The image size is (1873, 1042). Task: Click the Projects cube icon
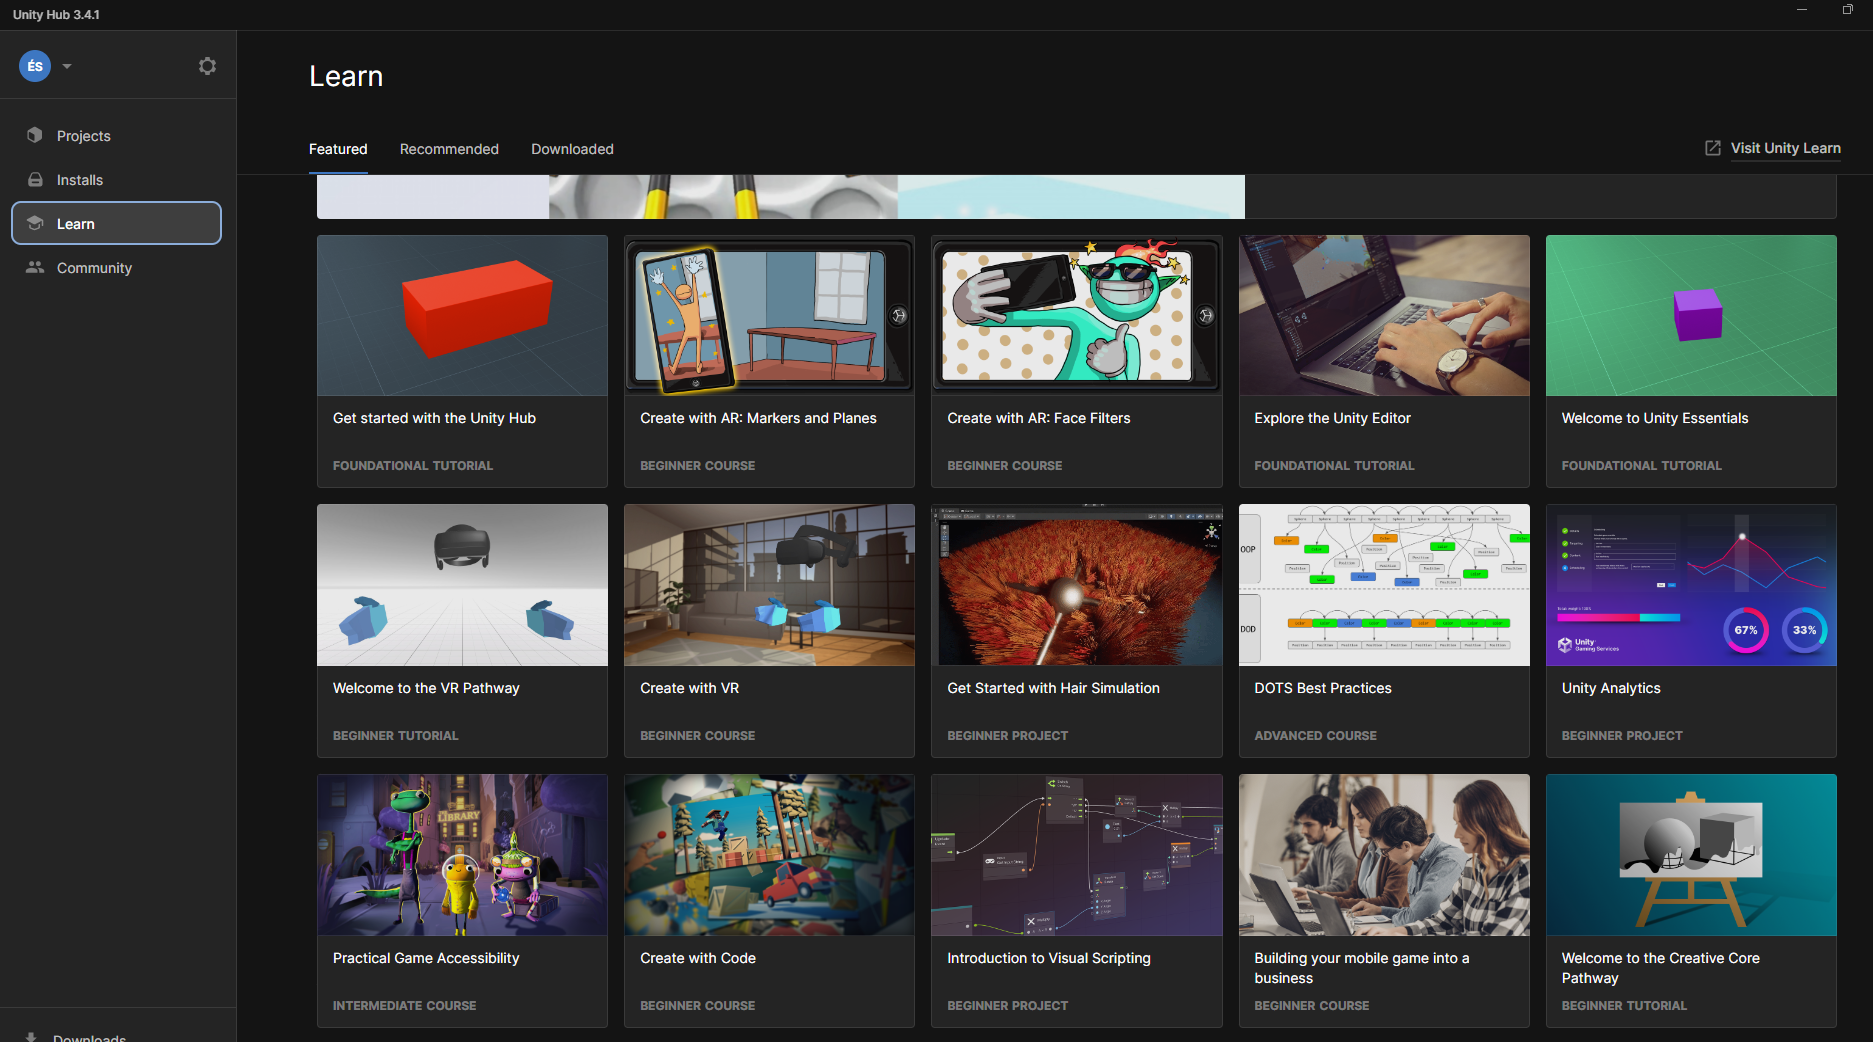35,135
